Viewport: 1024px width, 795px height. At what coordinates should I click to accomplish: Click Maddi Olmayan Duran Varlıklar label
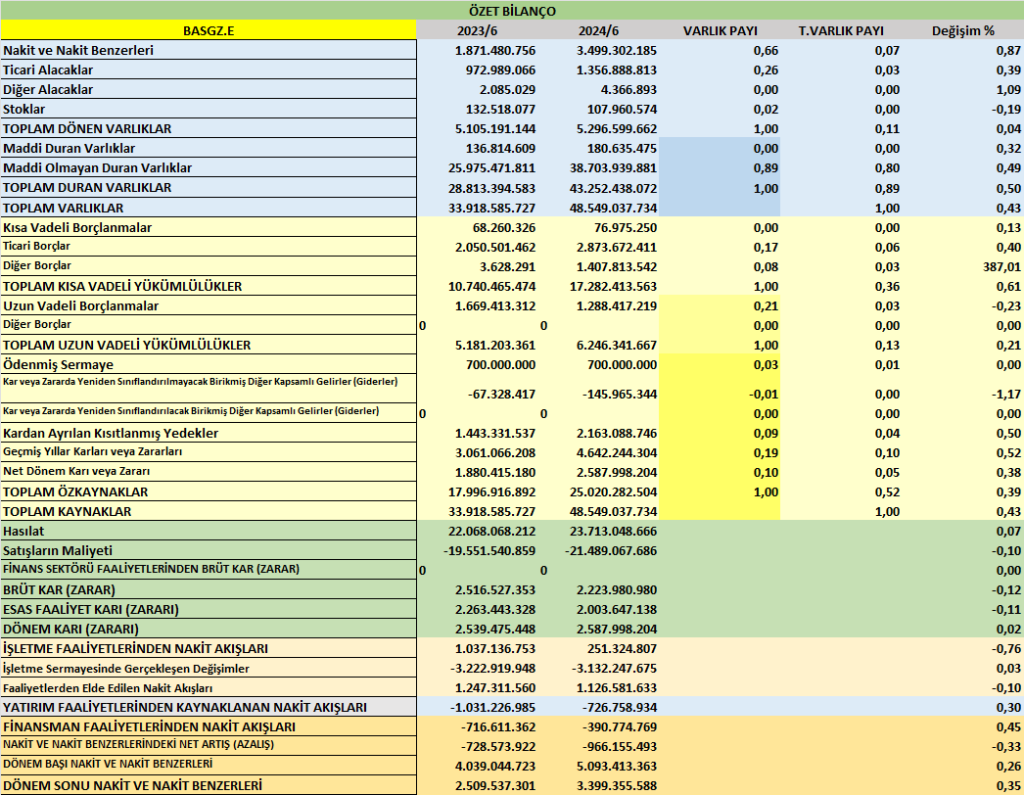click(x=97, y=168)
